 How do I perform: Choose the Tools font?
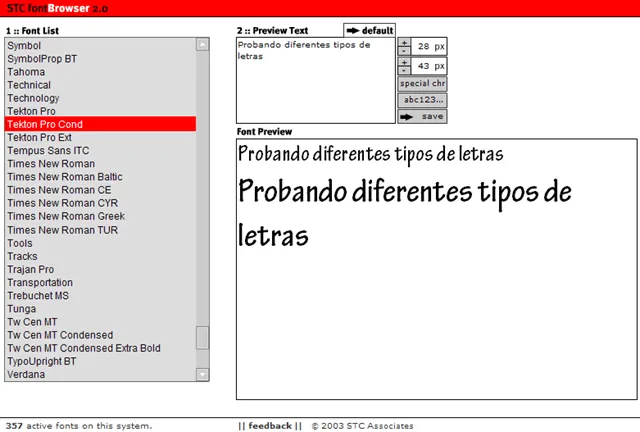coord(100,243)
